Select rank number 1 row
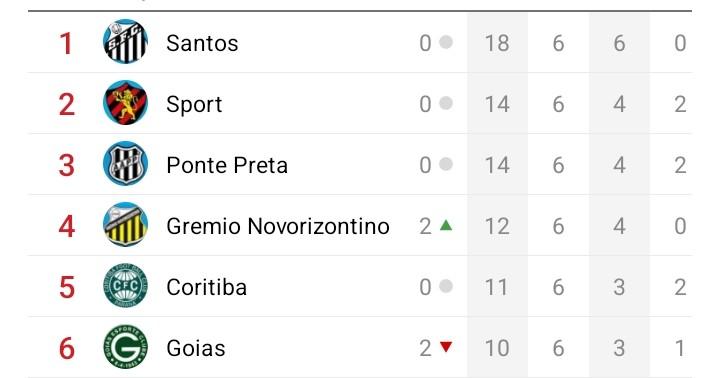The width and height of the screenshot is (720, 378). 360,42
